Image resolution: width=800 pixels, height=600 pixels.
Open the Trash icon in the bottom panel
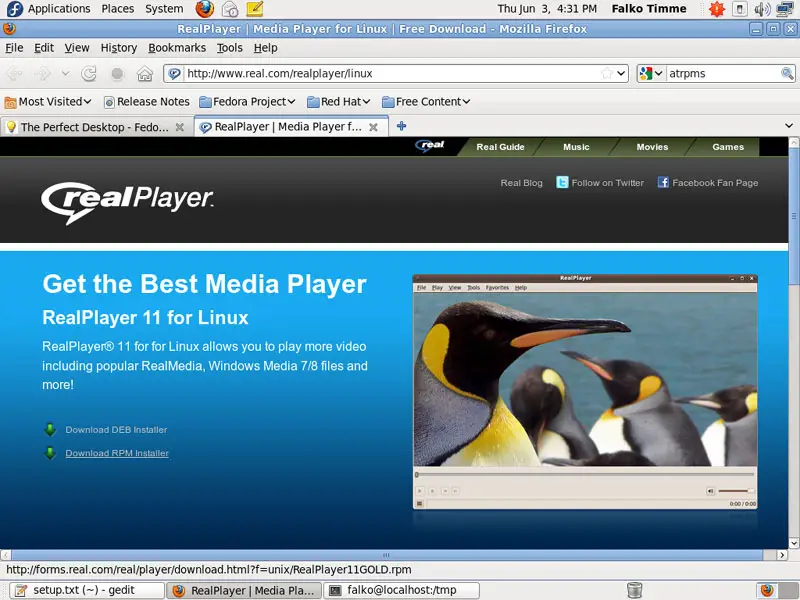click(x=634, y=590)
